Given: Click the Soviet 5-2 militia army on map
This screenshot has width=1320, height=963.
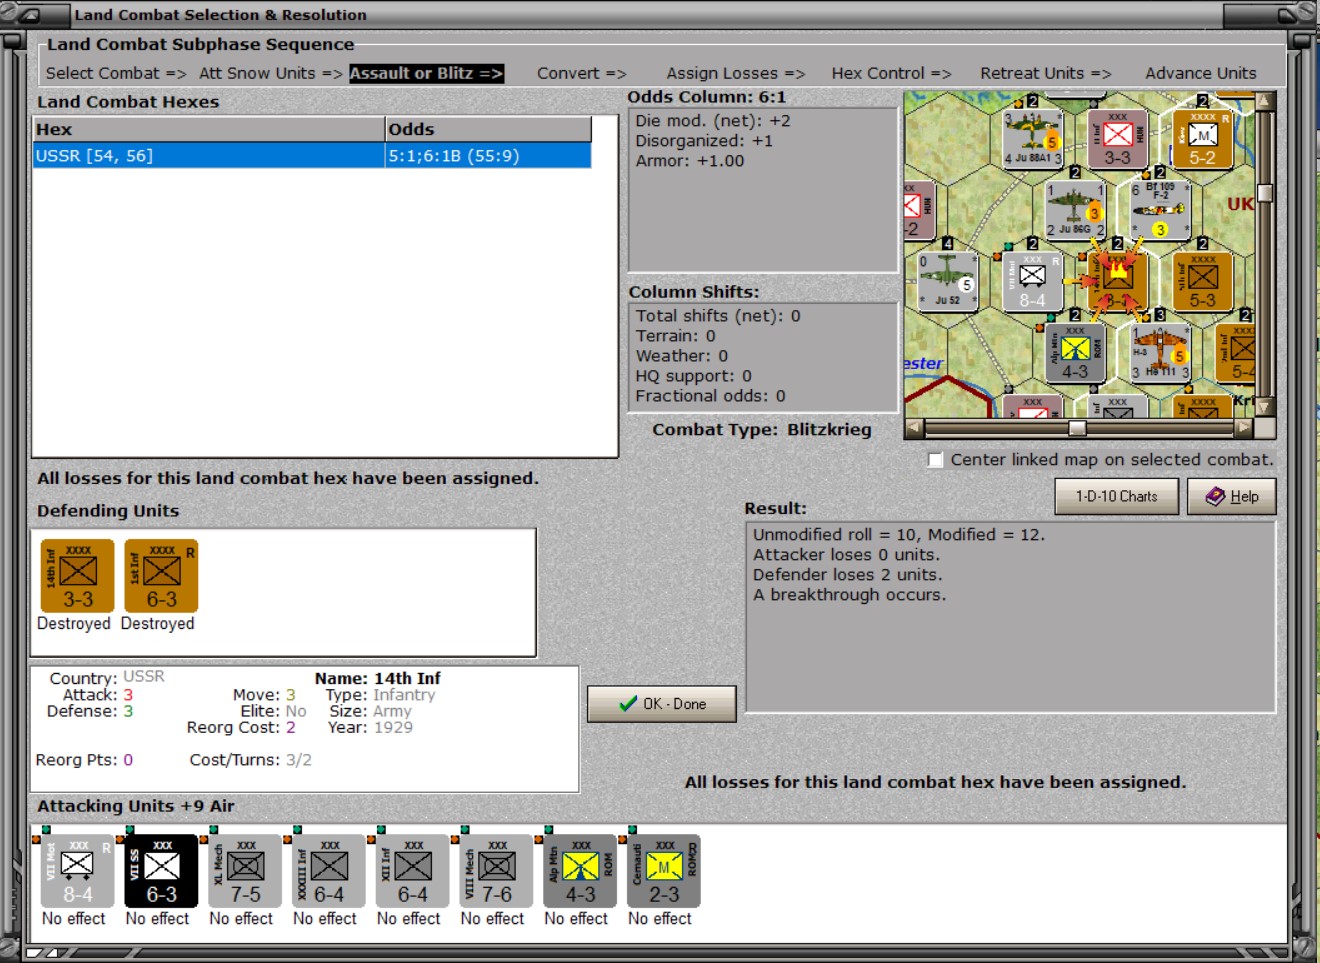Looking at the screenshot, I should (1202, 139).
